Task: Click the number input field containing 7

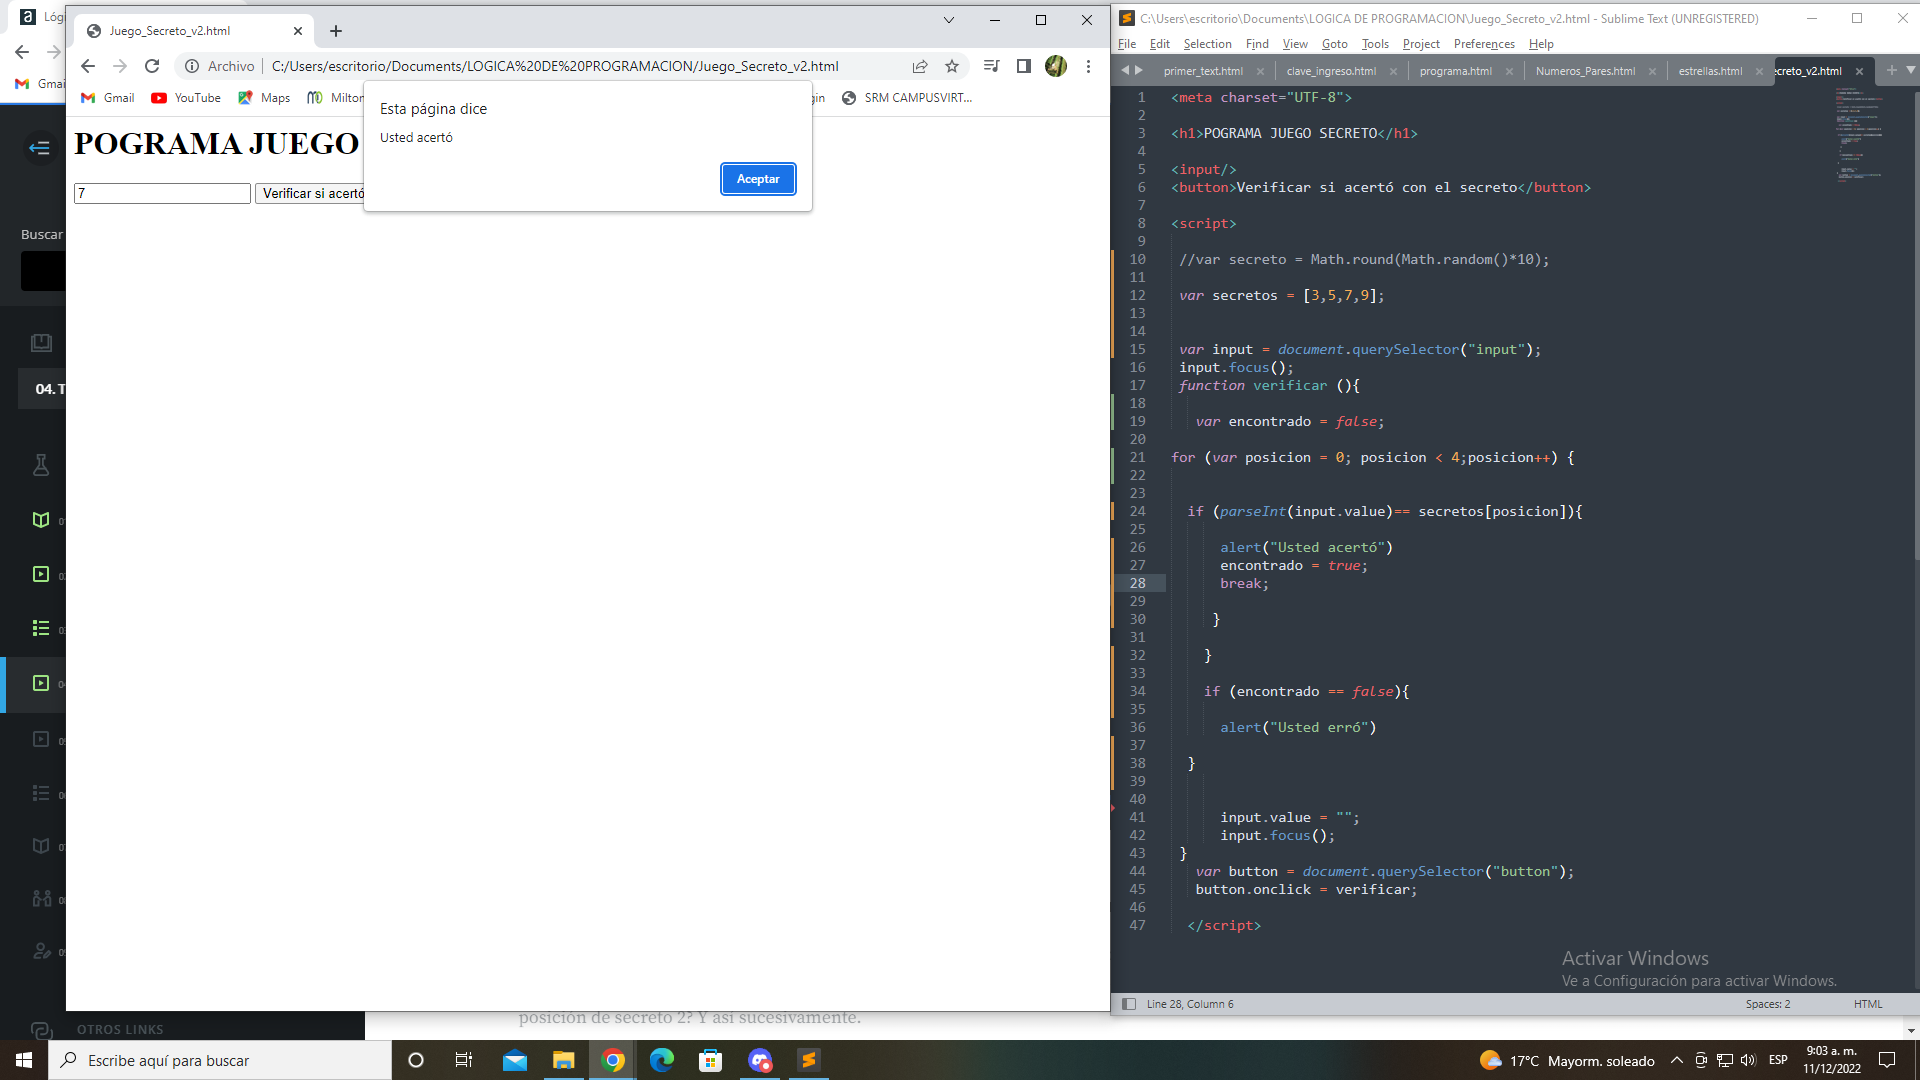Action: click(x=162, y=193)
